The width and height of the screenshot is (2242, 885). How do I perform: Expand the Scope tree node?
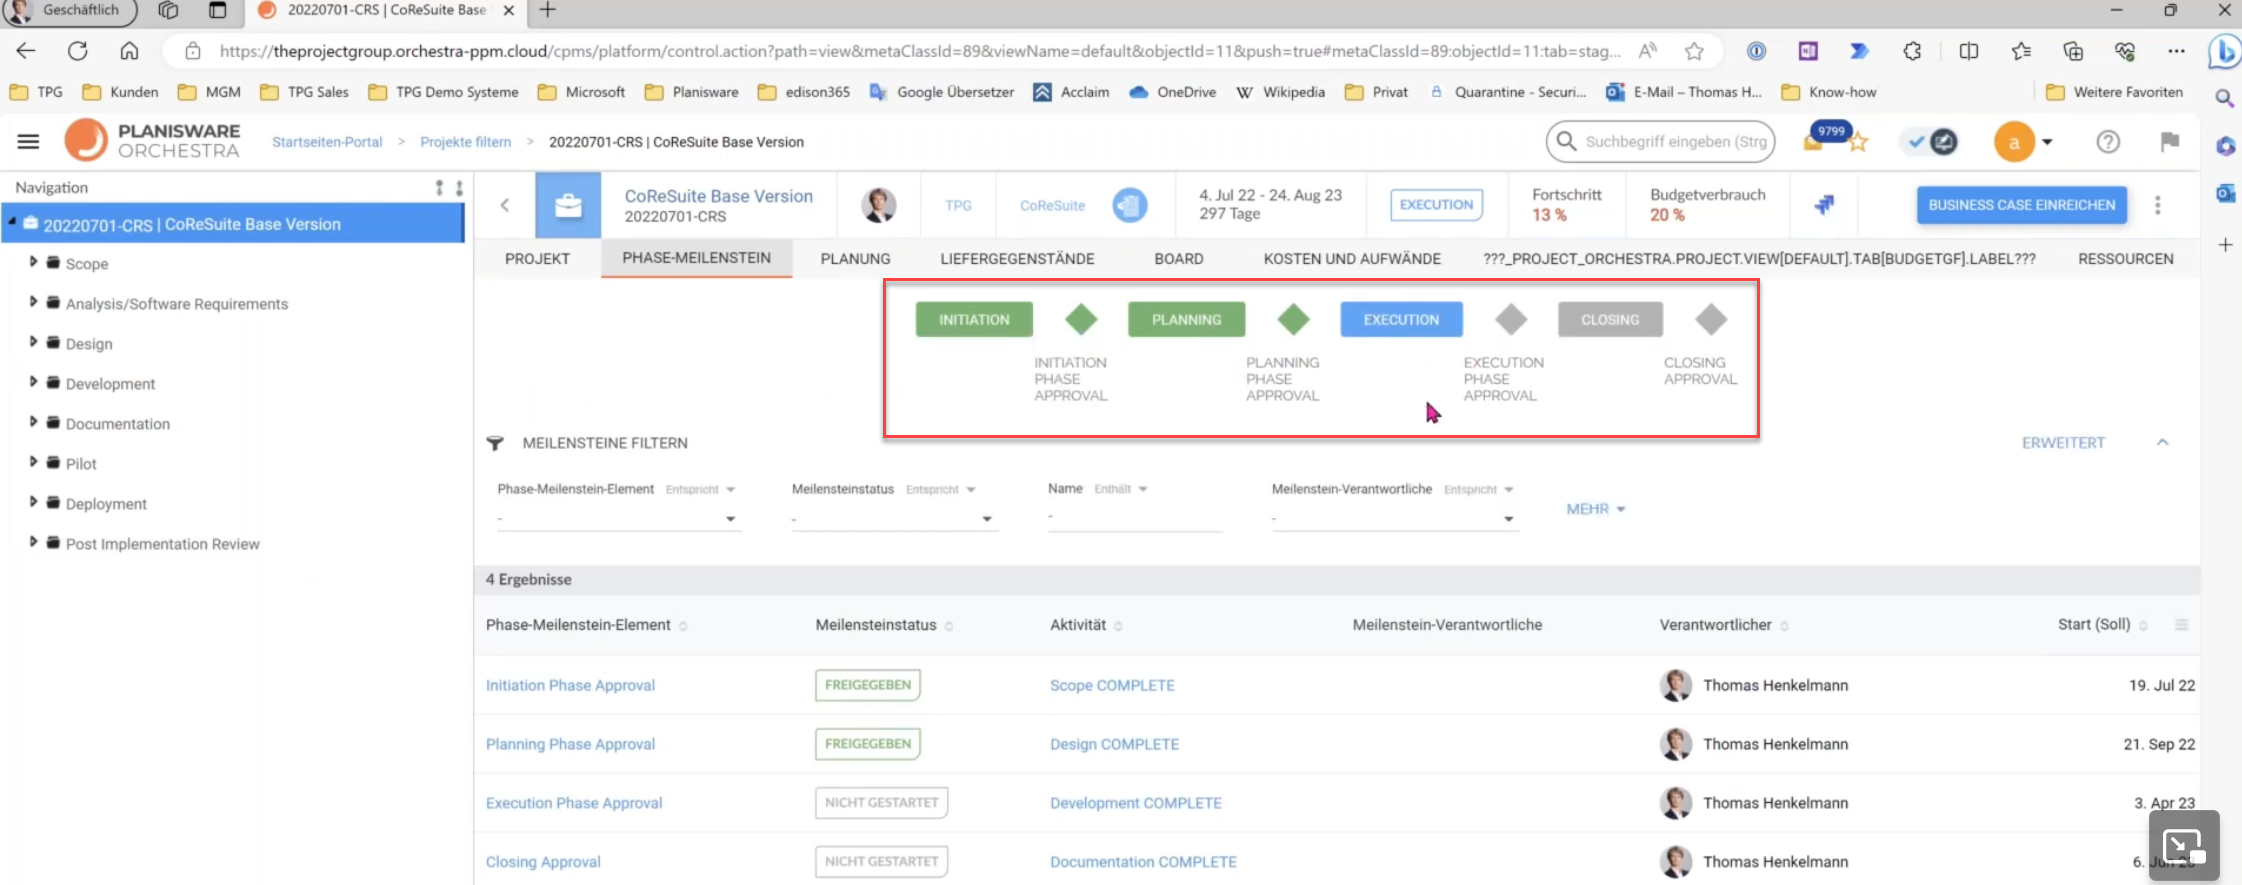33,263
